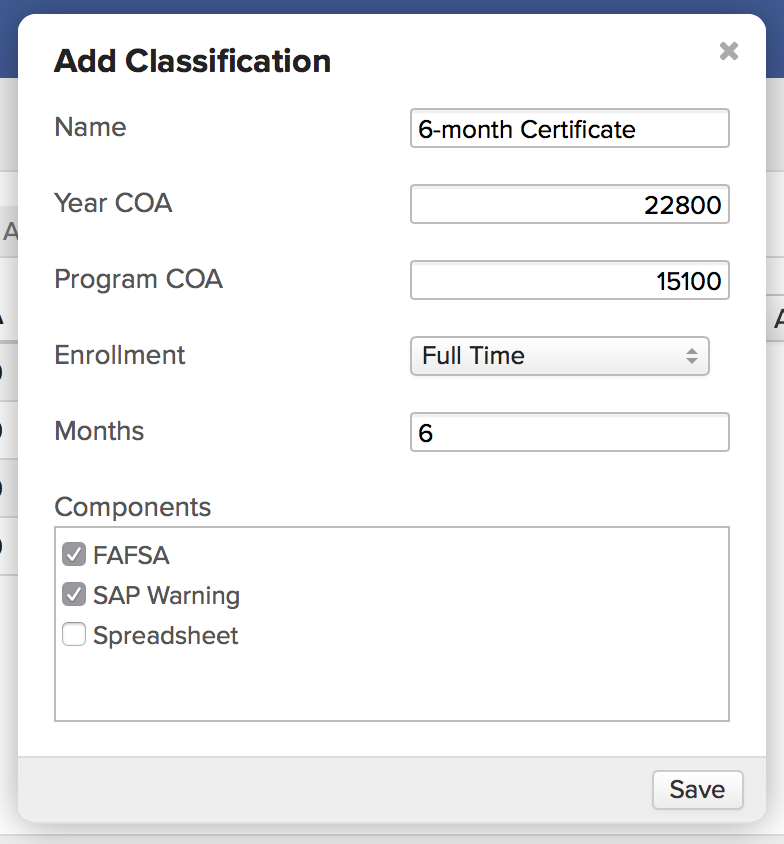Click the Name text field
Screen dimensions: 784x844
[569, 129]
